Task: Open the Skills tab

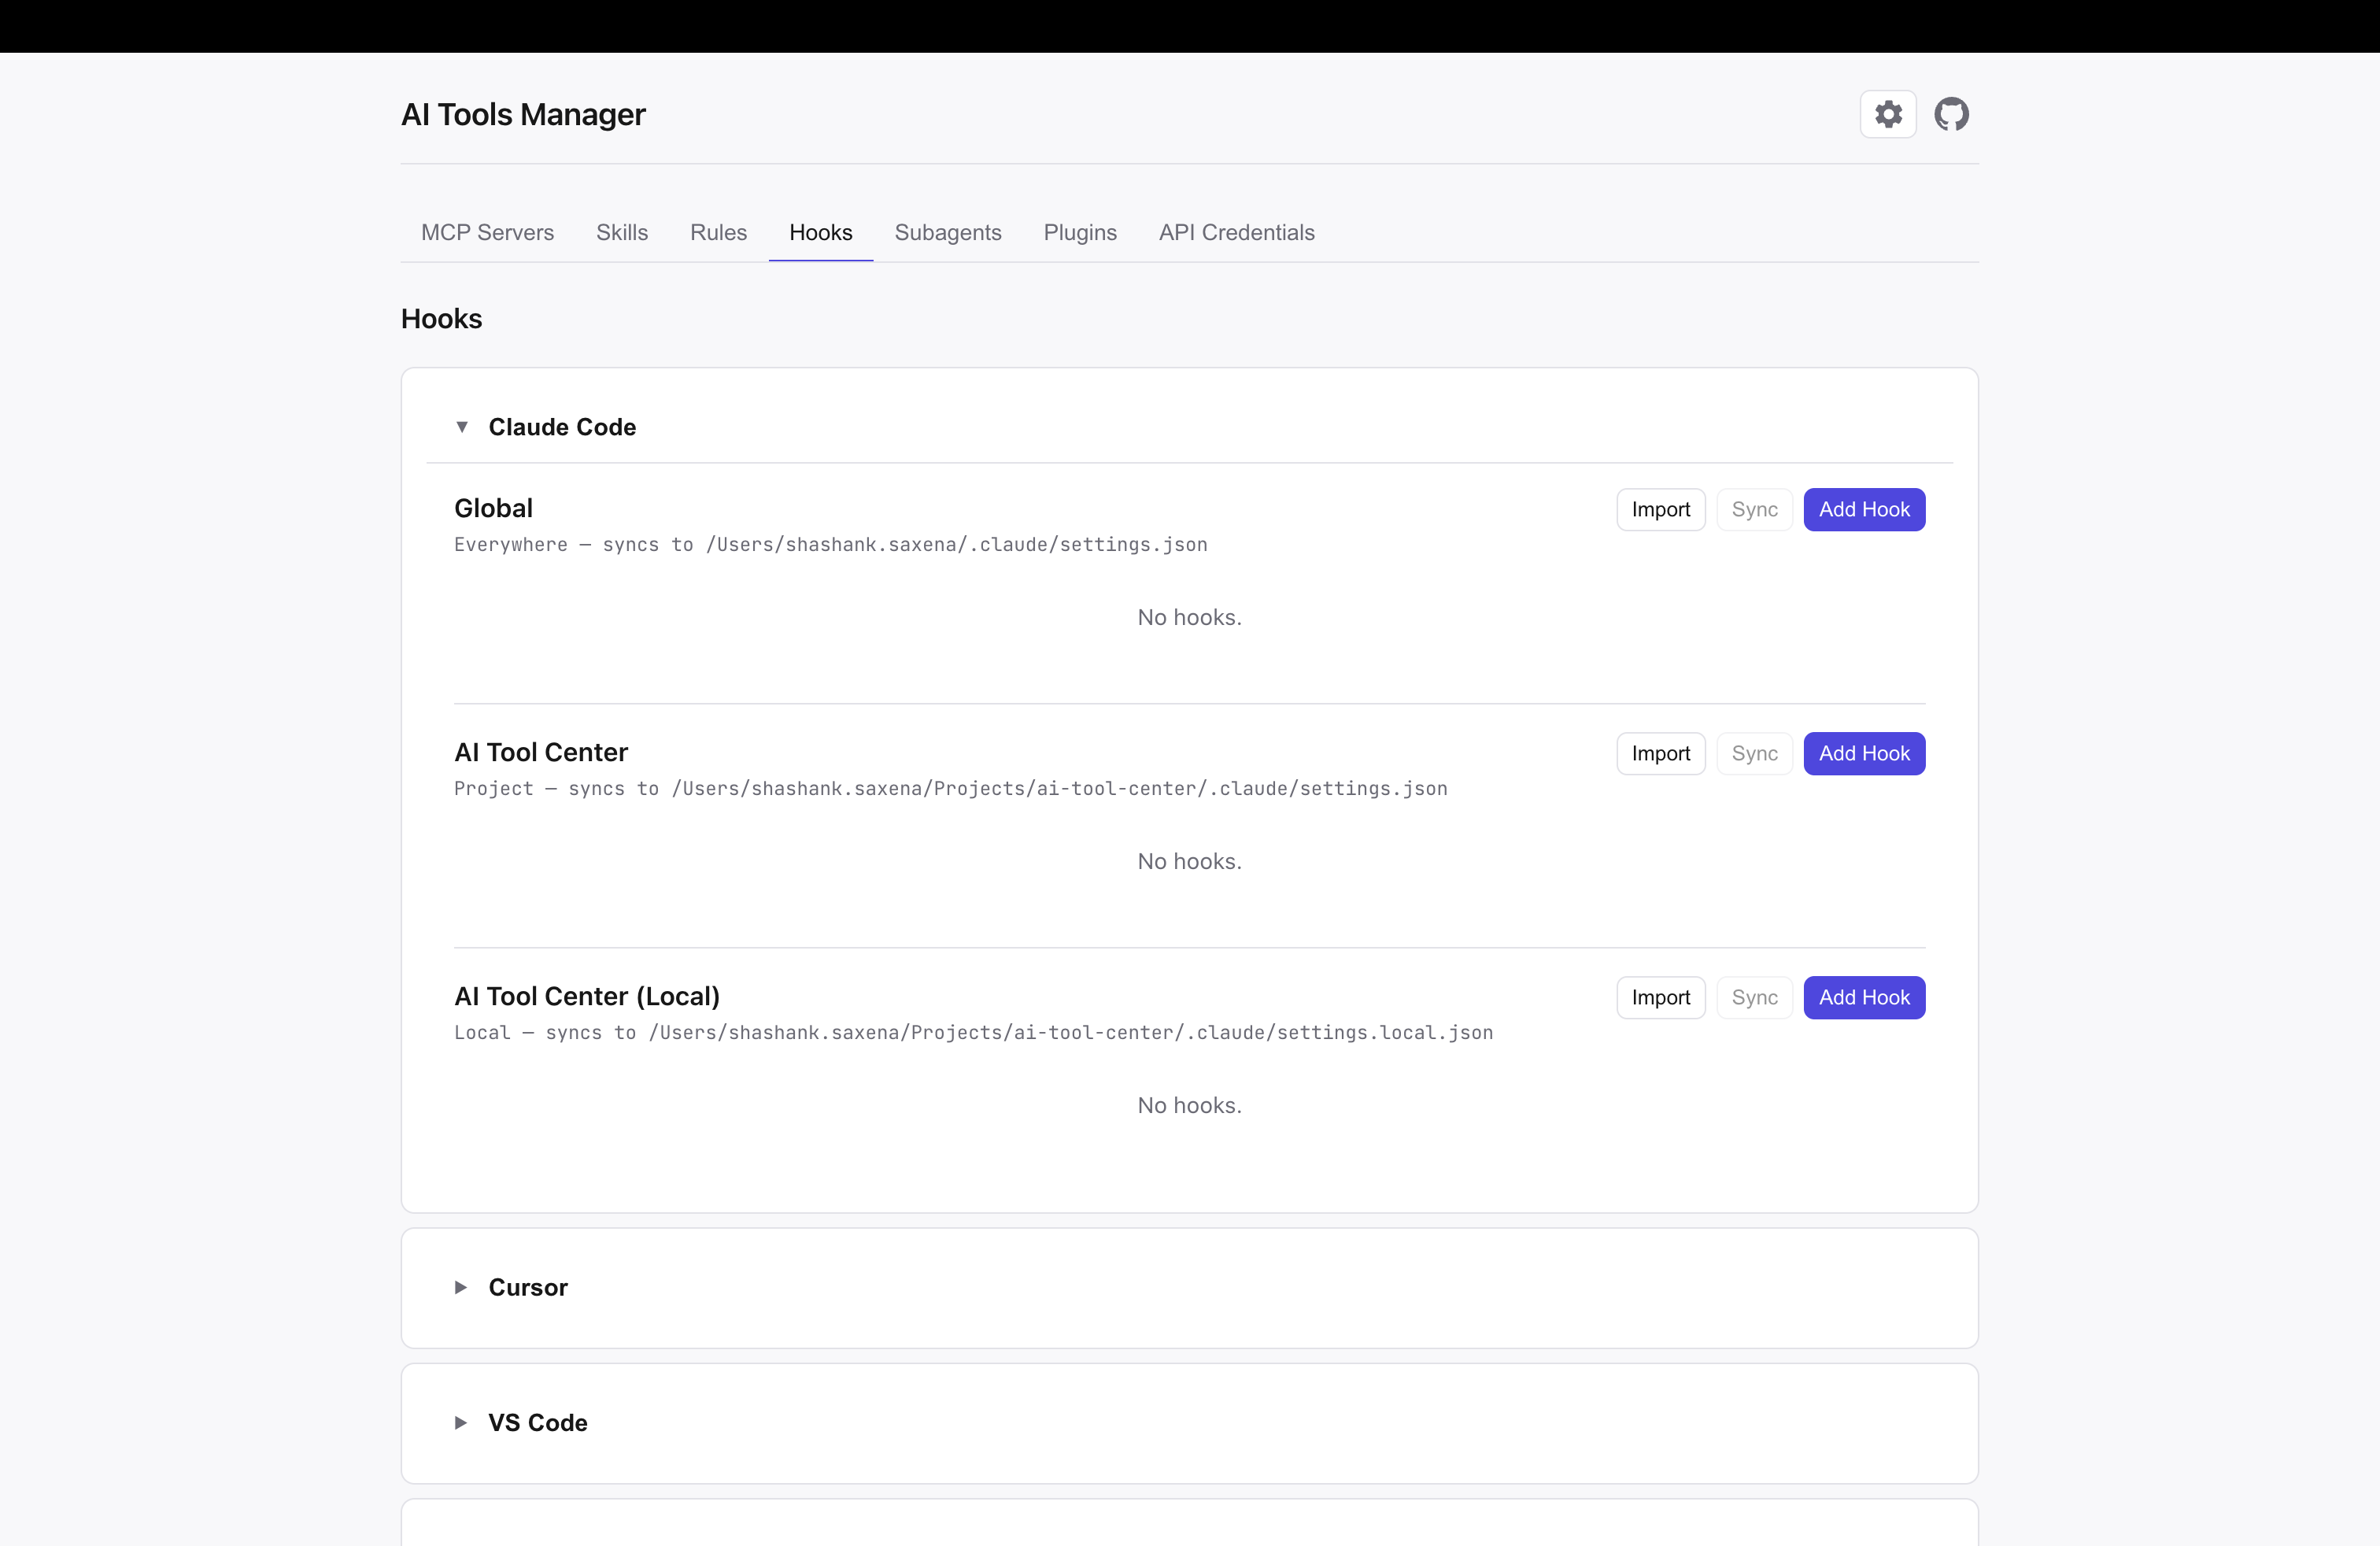Action: 622,232
